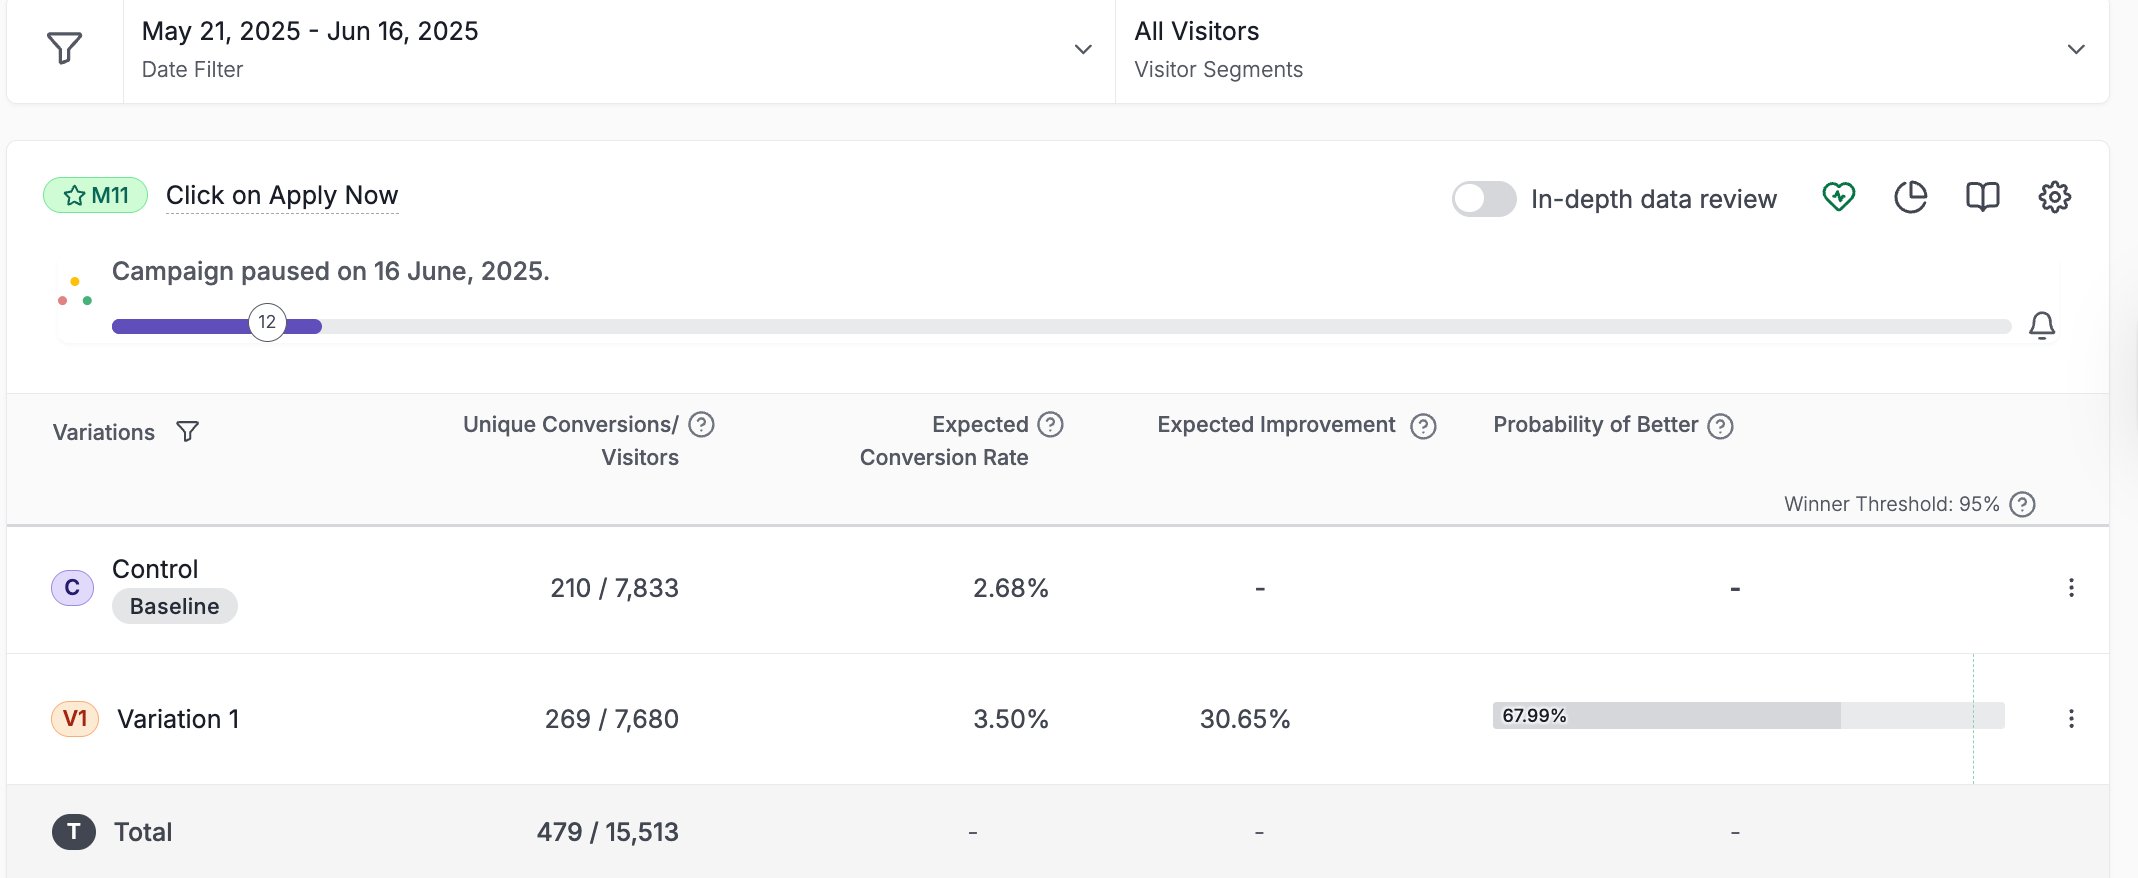Open help for Expected Conversion Rate

[x=1050, y=425]
